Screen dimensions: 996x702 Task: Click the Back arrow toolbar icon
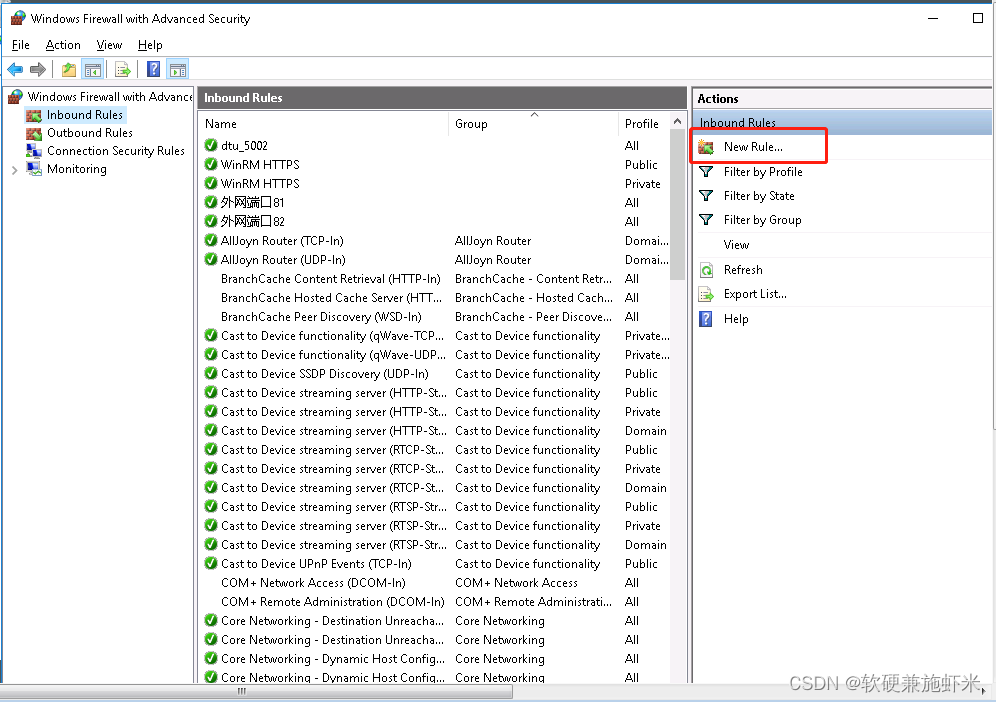pos(15,69)
